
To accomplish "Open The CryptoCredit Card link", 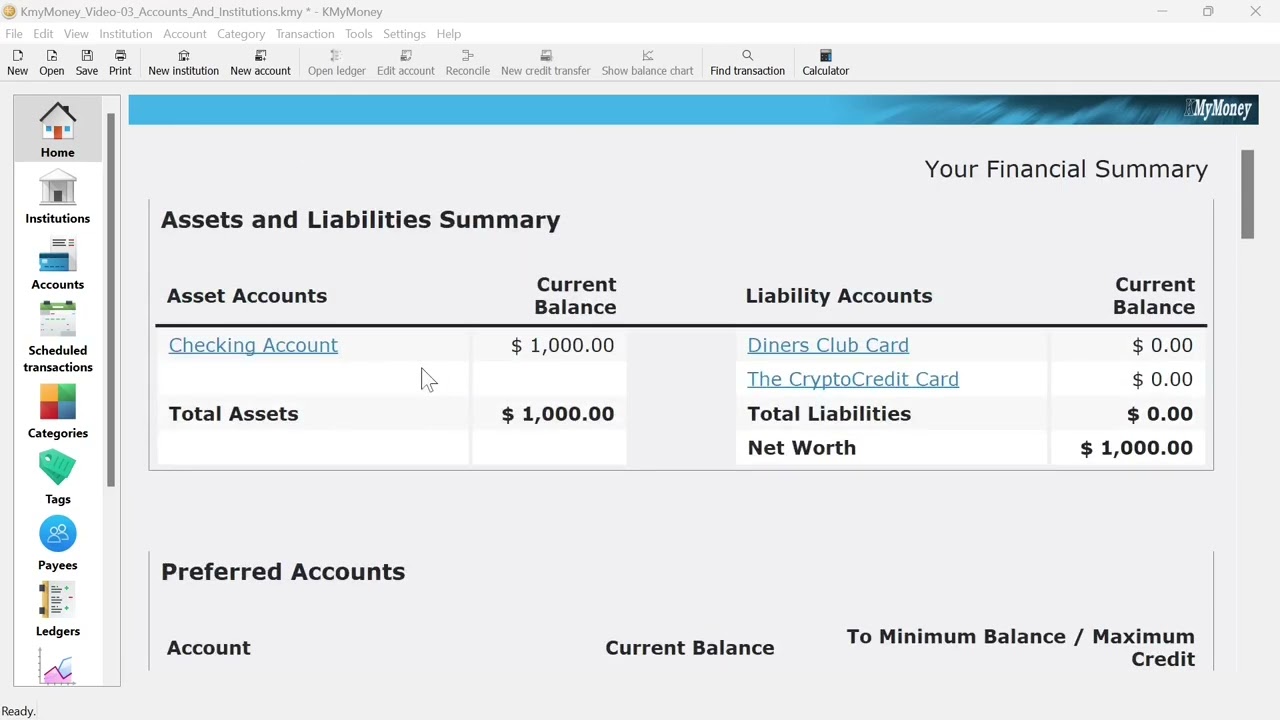I will 853,379.
